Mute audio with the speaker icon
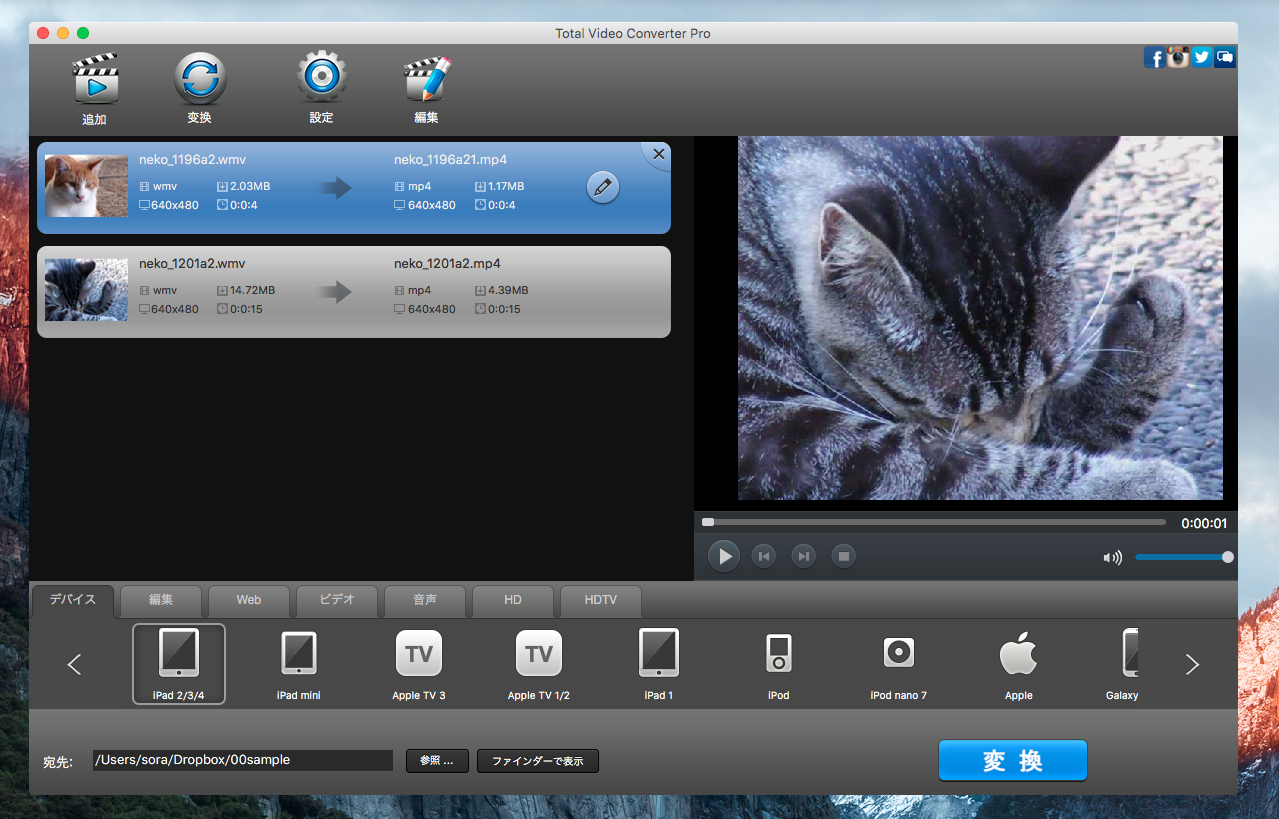Screen dimensions: 1279x819 (1112, 558)
